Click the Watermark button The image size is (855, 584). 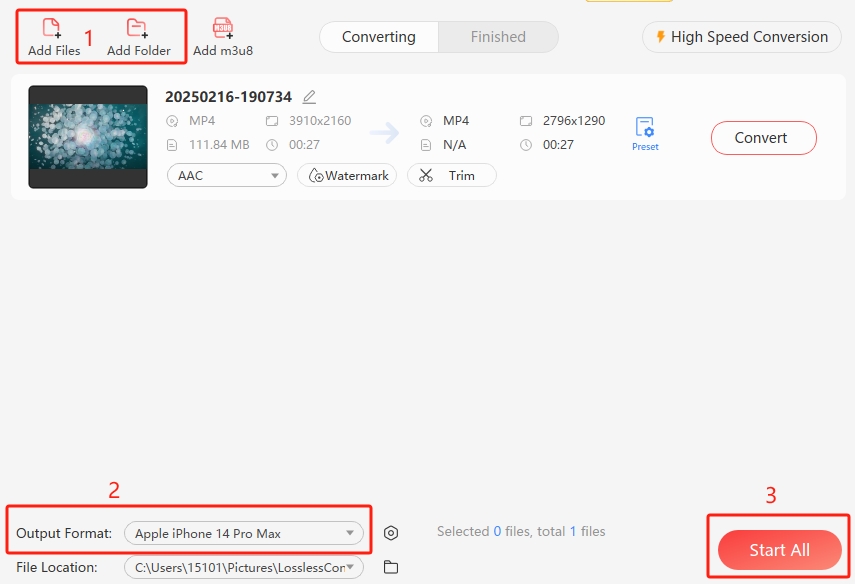point(347,175)
